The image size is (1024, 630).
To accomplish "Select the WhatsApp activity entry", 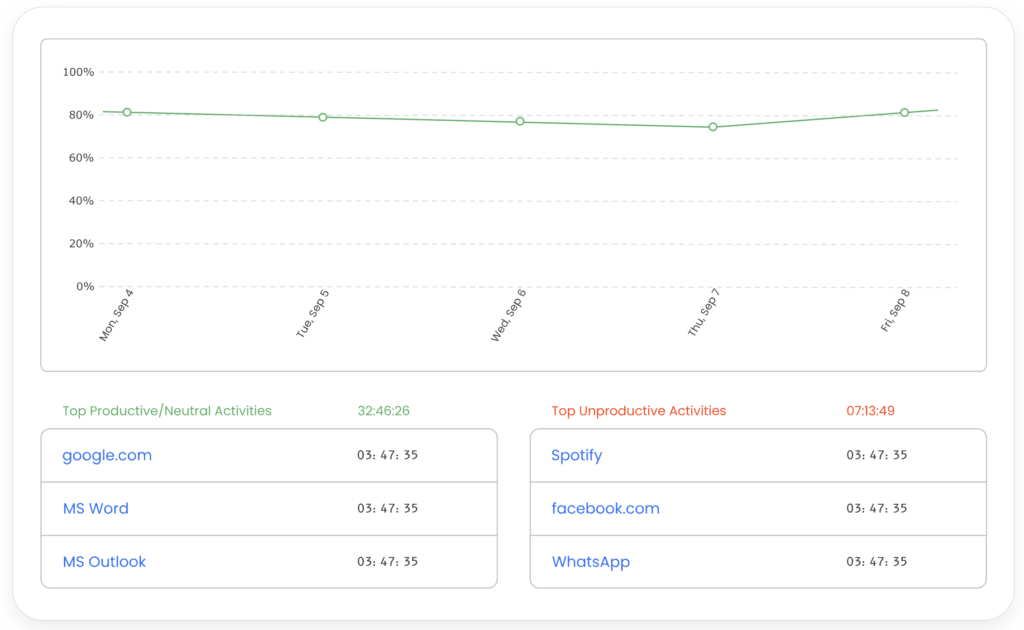I will coord(590,562).
